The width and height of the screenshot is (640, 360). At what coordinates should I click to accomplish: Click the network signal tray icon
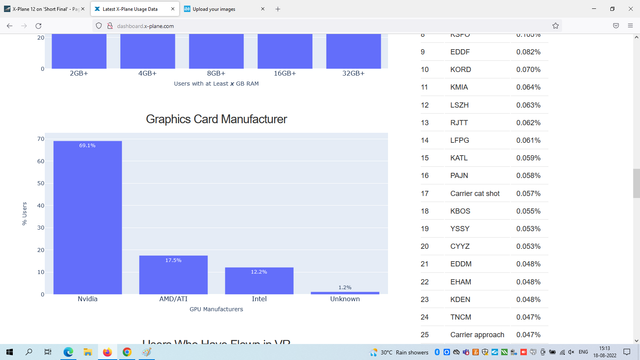pos(562,352)
